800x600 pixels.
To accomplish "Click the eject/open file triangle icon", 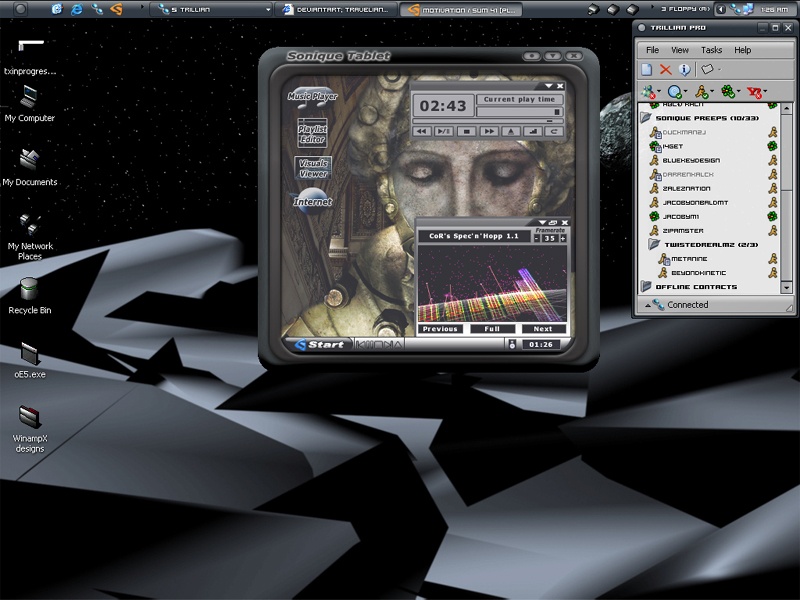I will click(x=510, y=132).
